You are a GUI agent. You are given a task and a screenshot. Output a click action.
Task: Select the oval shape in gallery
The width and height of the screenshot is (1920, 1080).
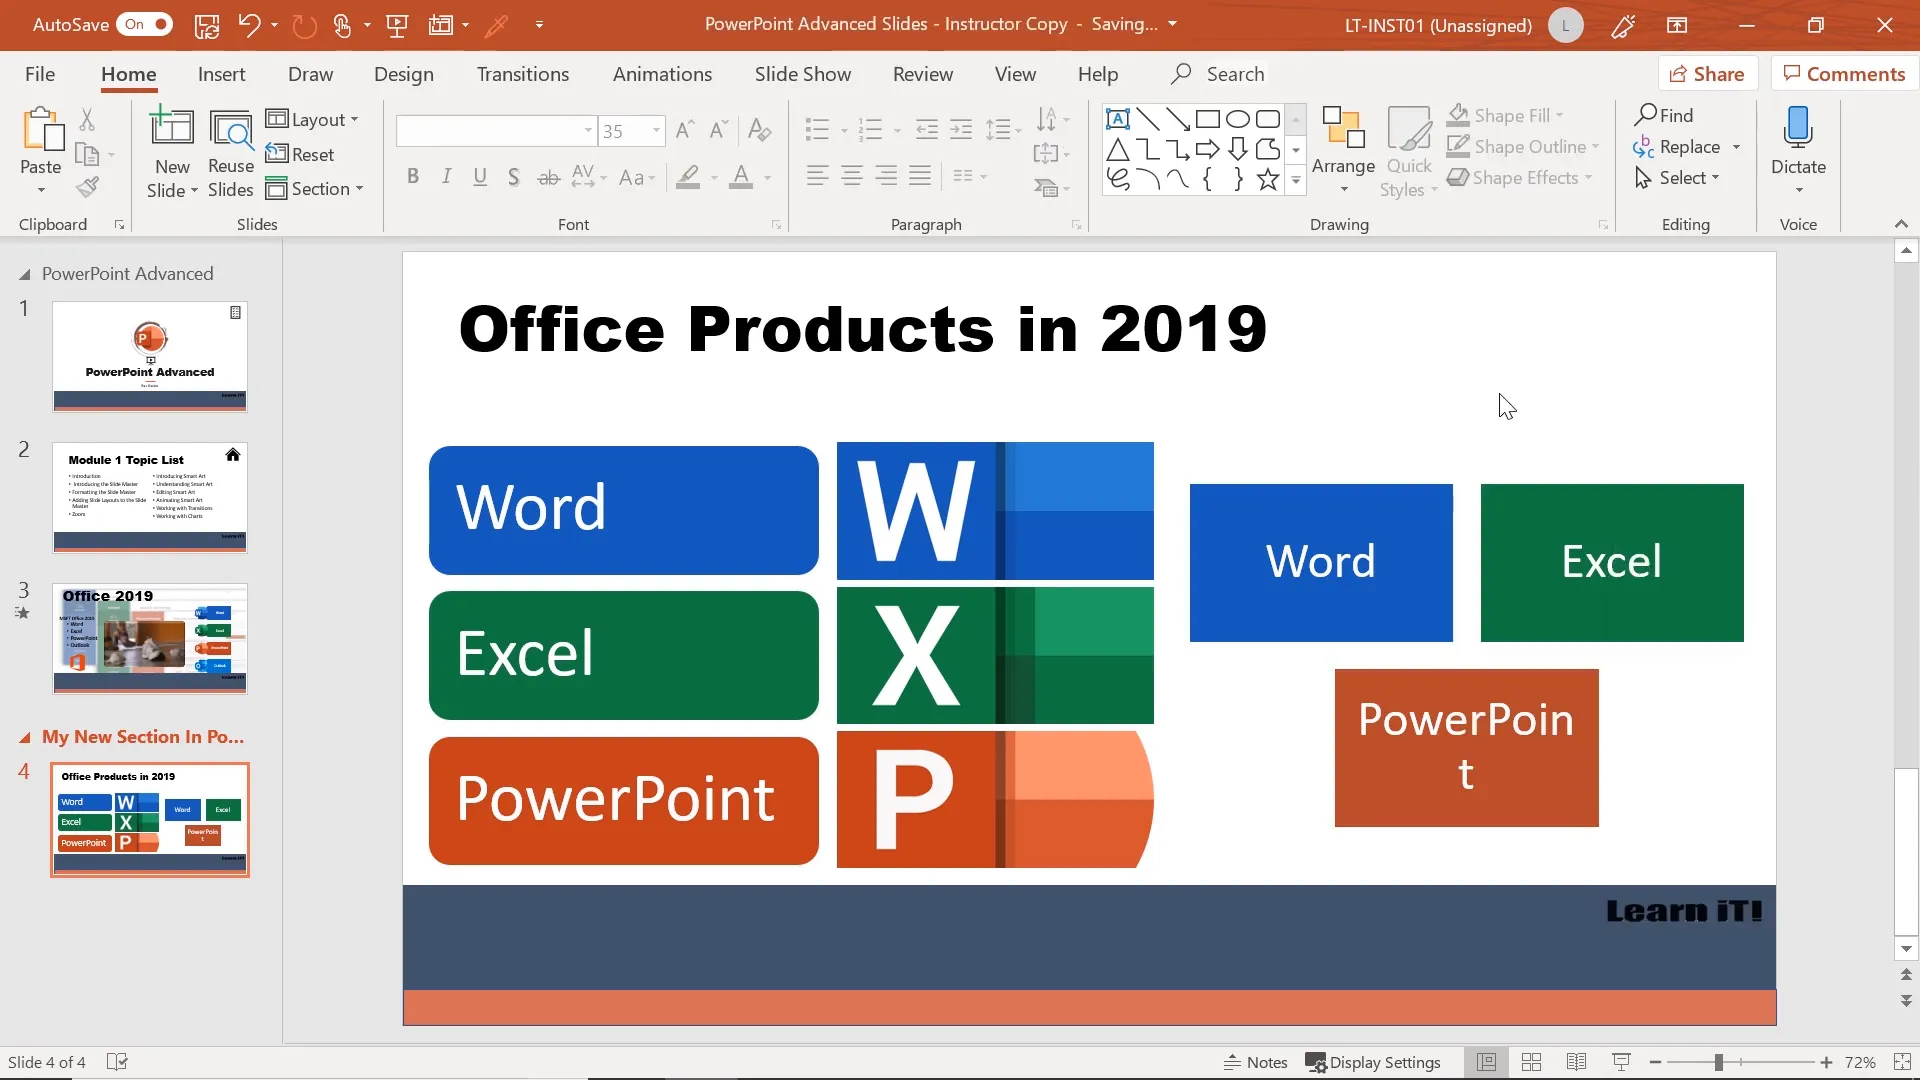point(1238,119)
